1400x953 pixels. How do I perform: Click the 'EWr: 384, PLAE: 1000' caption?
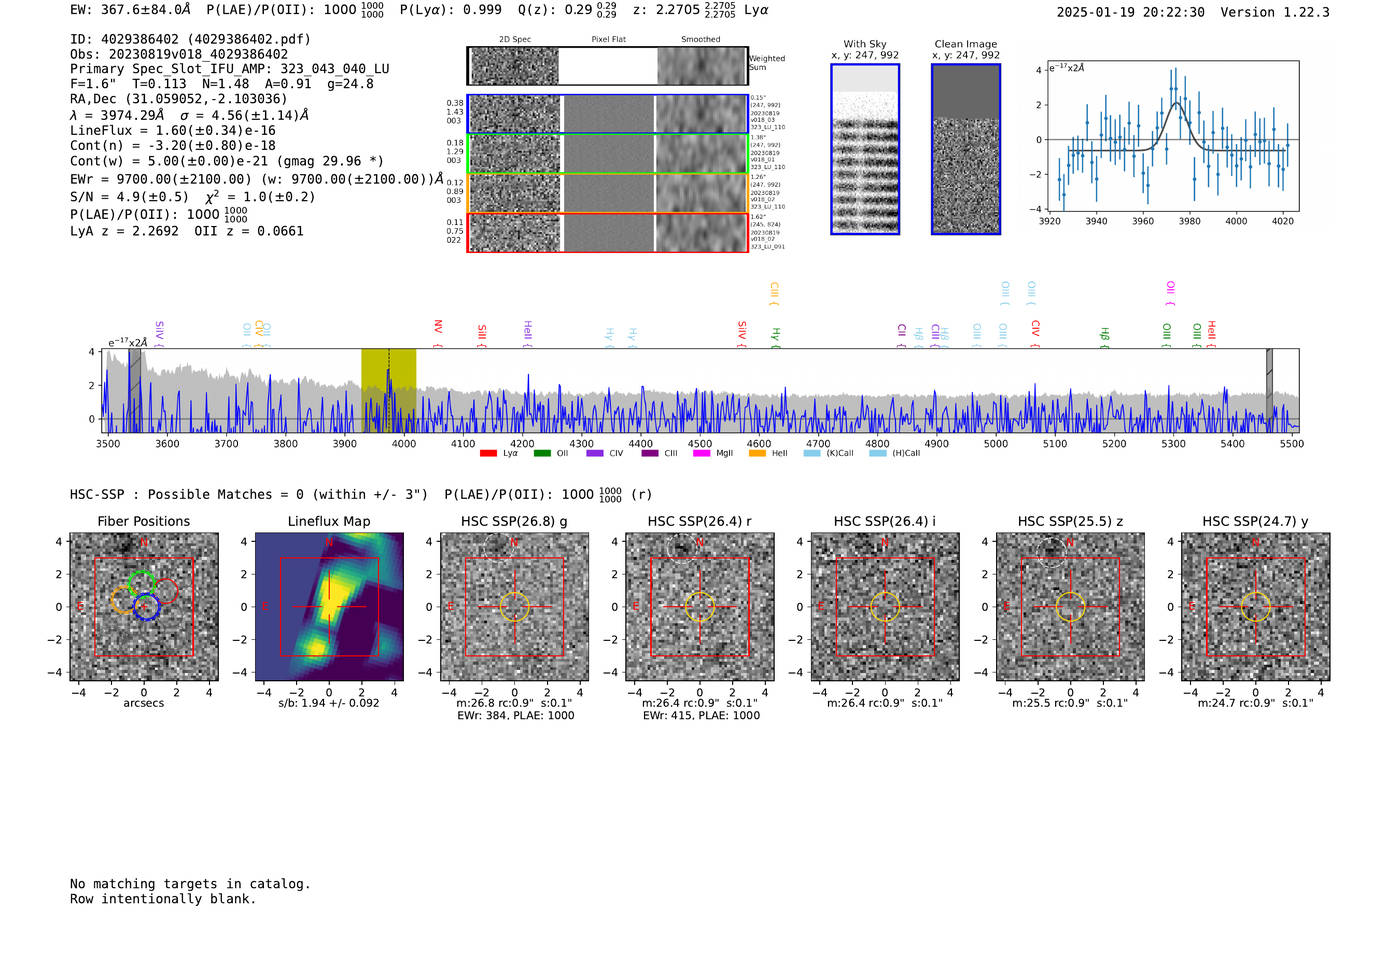[515, 716]
